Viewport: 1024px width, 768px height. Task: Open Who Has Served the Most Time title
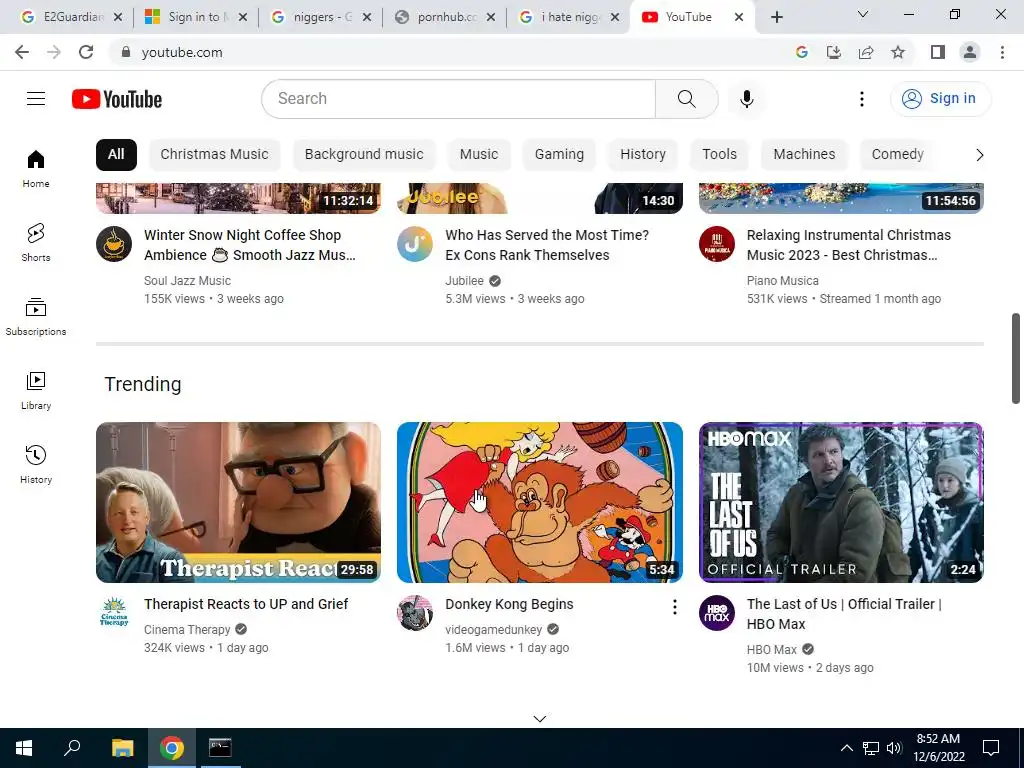(547, 245)
